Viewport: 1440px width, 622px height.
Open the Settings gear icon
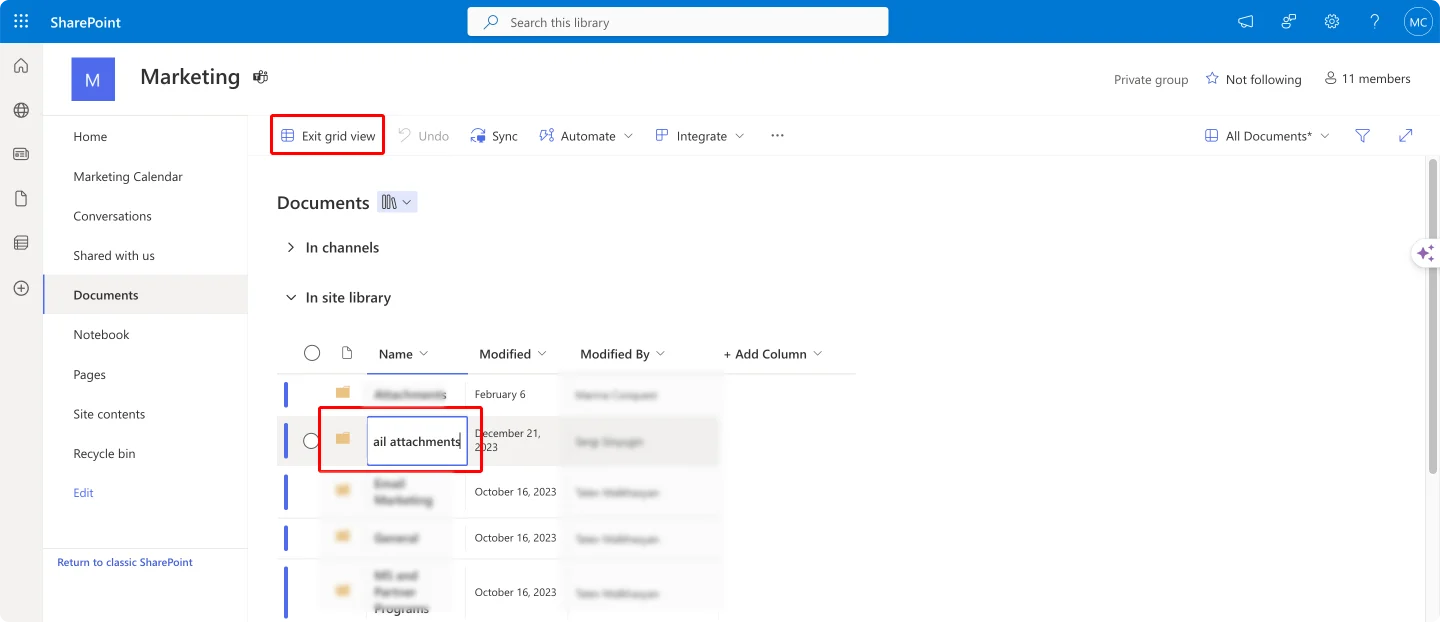(x=1332, y=21)
